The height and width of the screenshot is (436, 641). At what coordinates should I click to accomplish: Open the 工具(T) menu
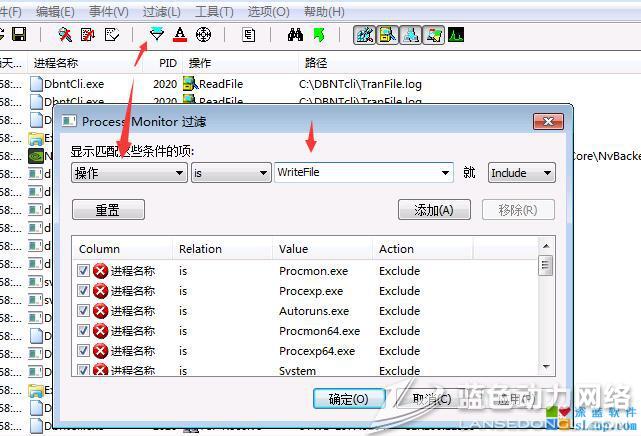point(214,11)
